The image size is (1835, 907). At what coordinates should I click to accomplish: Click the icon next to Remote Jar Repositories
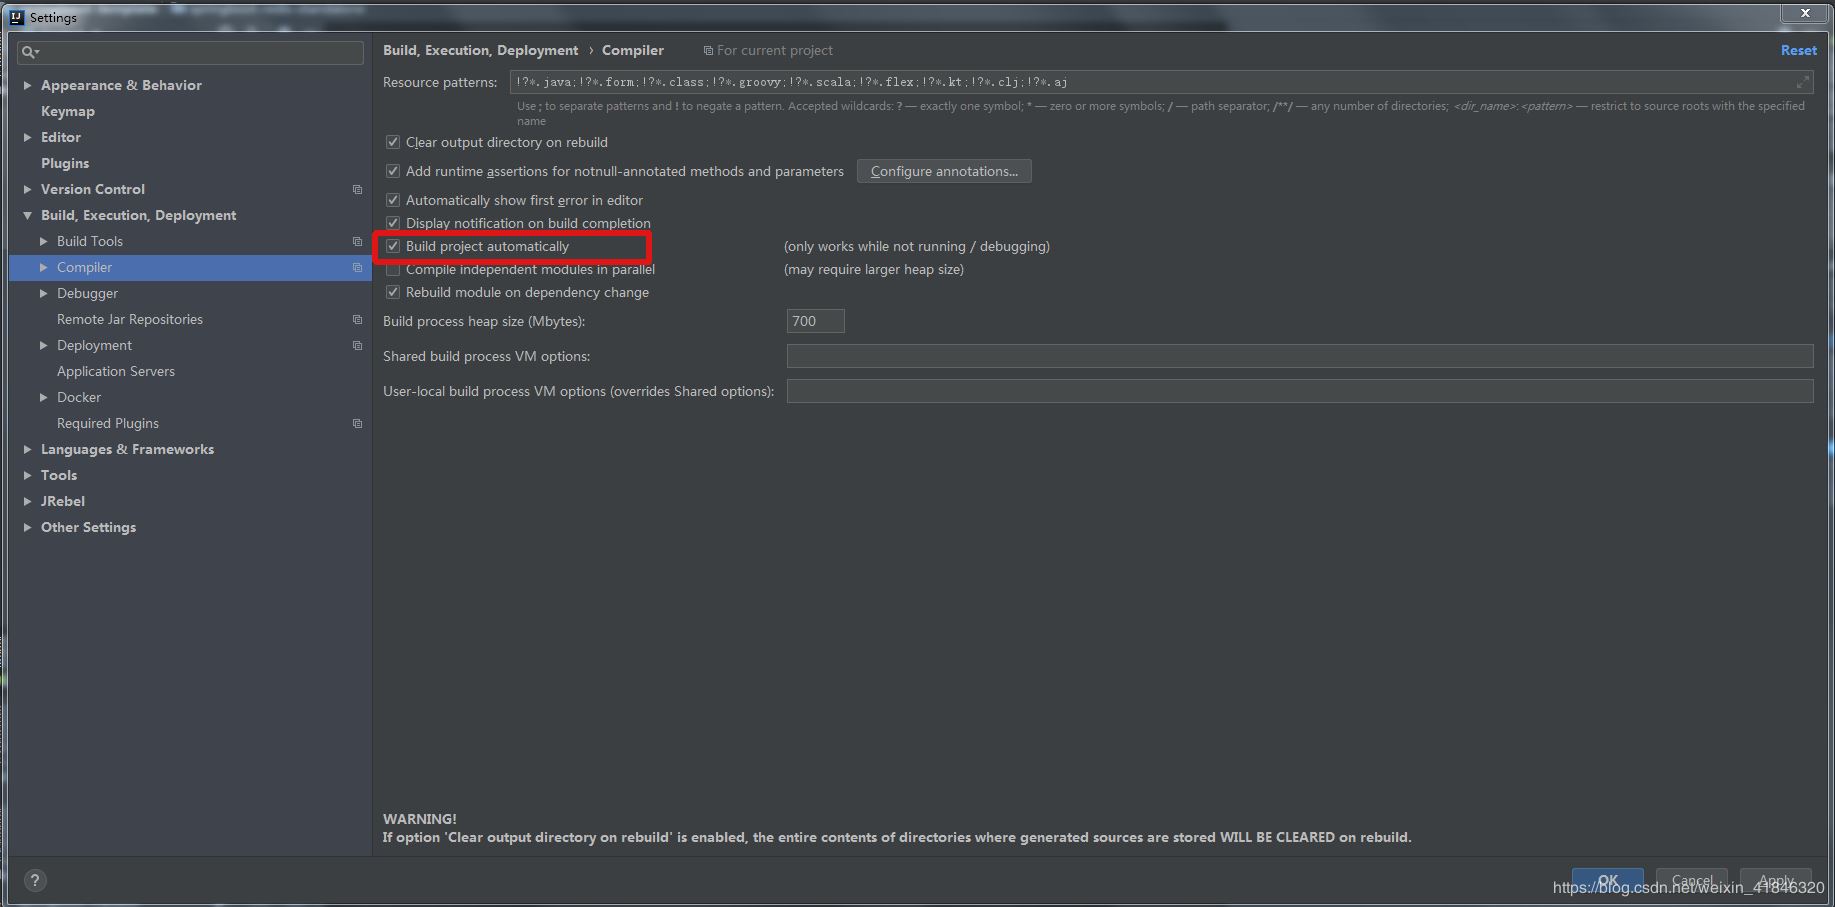tap(357, 319)
